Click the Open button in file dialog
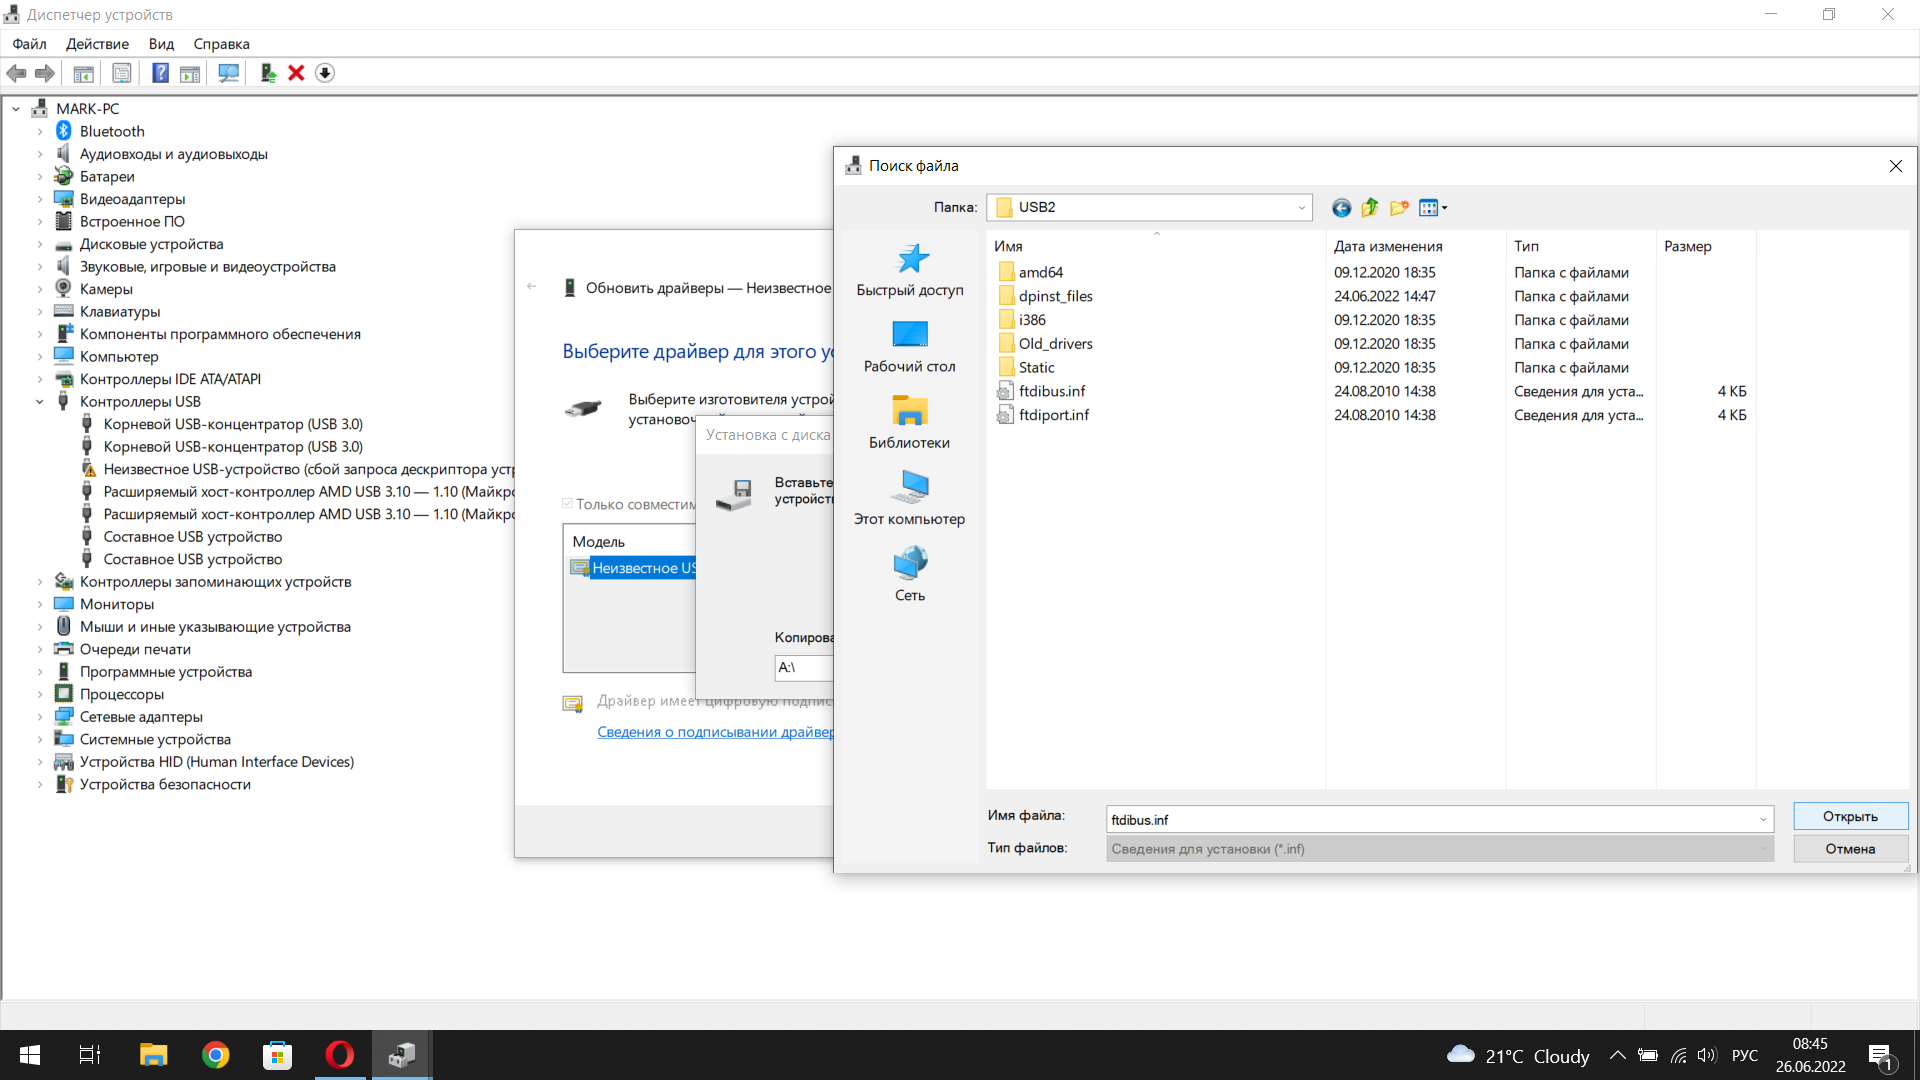Image resolution: width=1920 pixels, height=1080 pixels. click(x=1849, y=816)
